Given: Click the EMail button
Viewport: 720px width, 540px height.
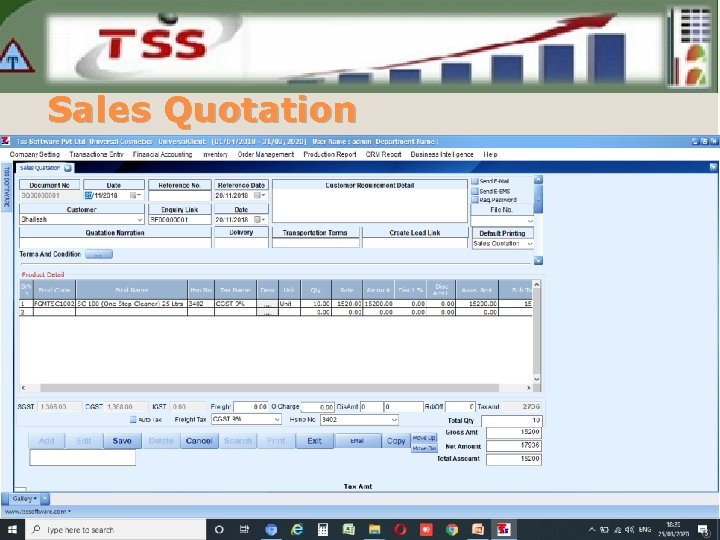Looking at the screenshot, I should pyautogui.click(x=357, y=441).
